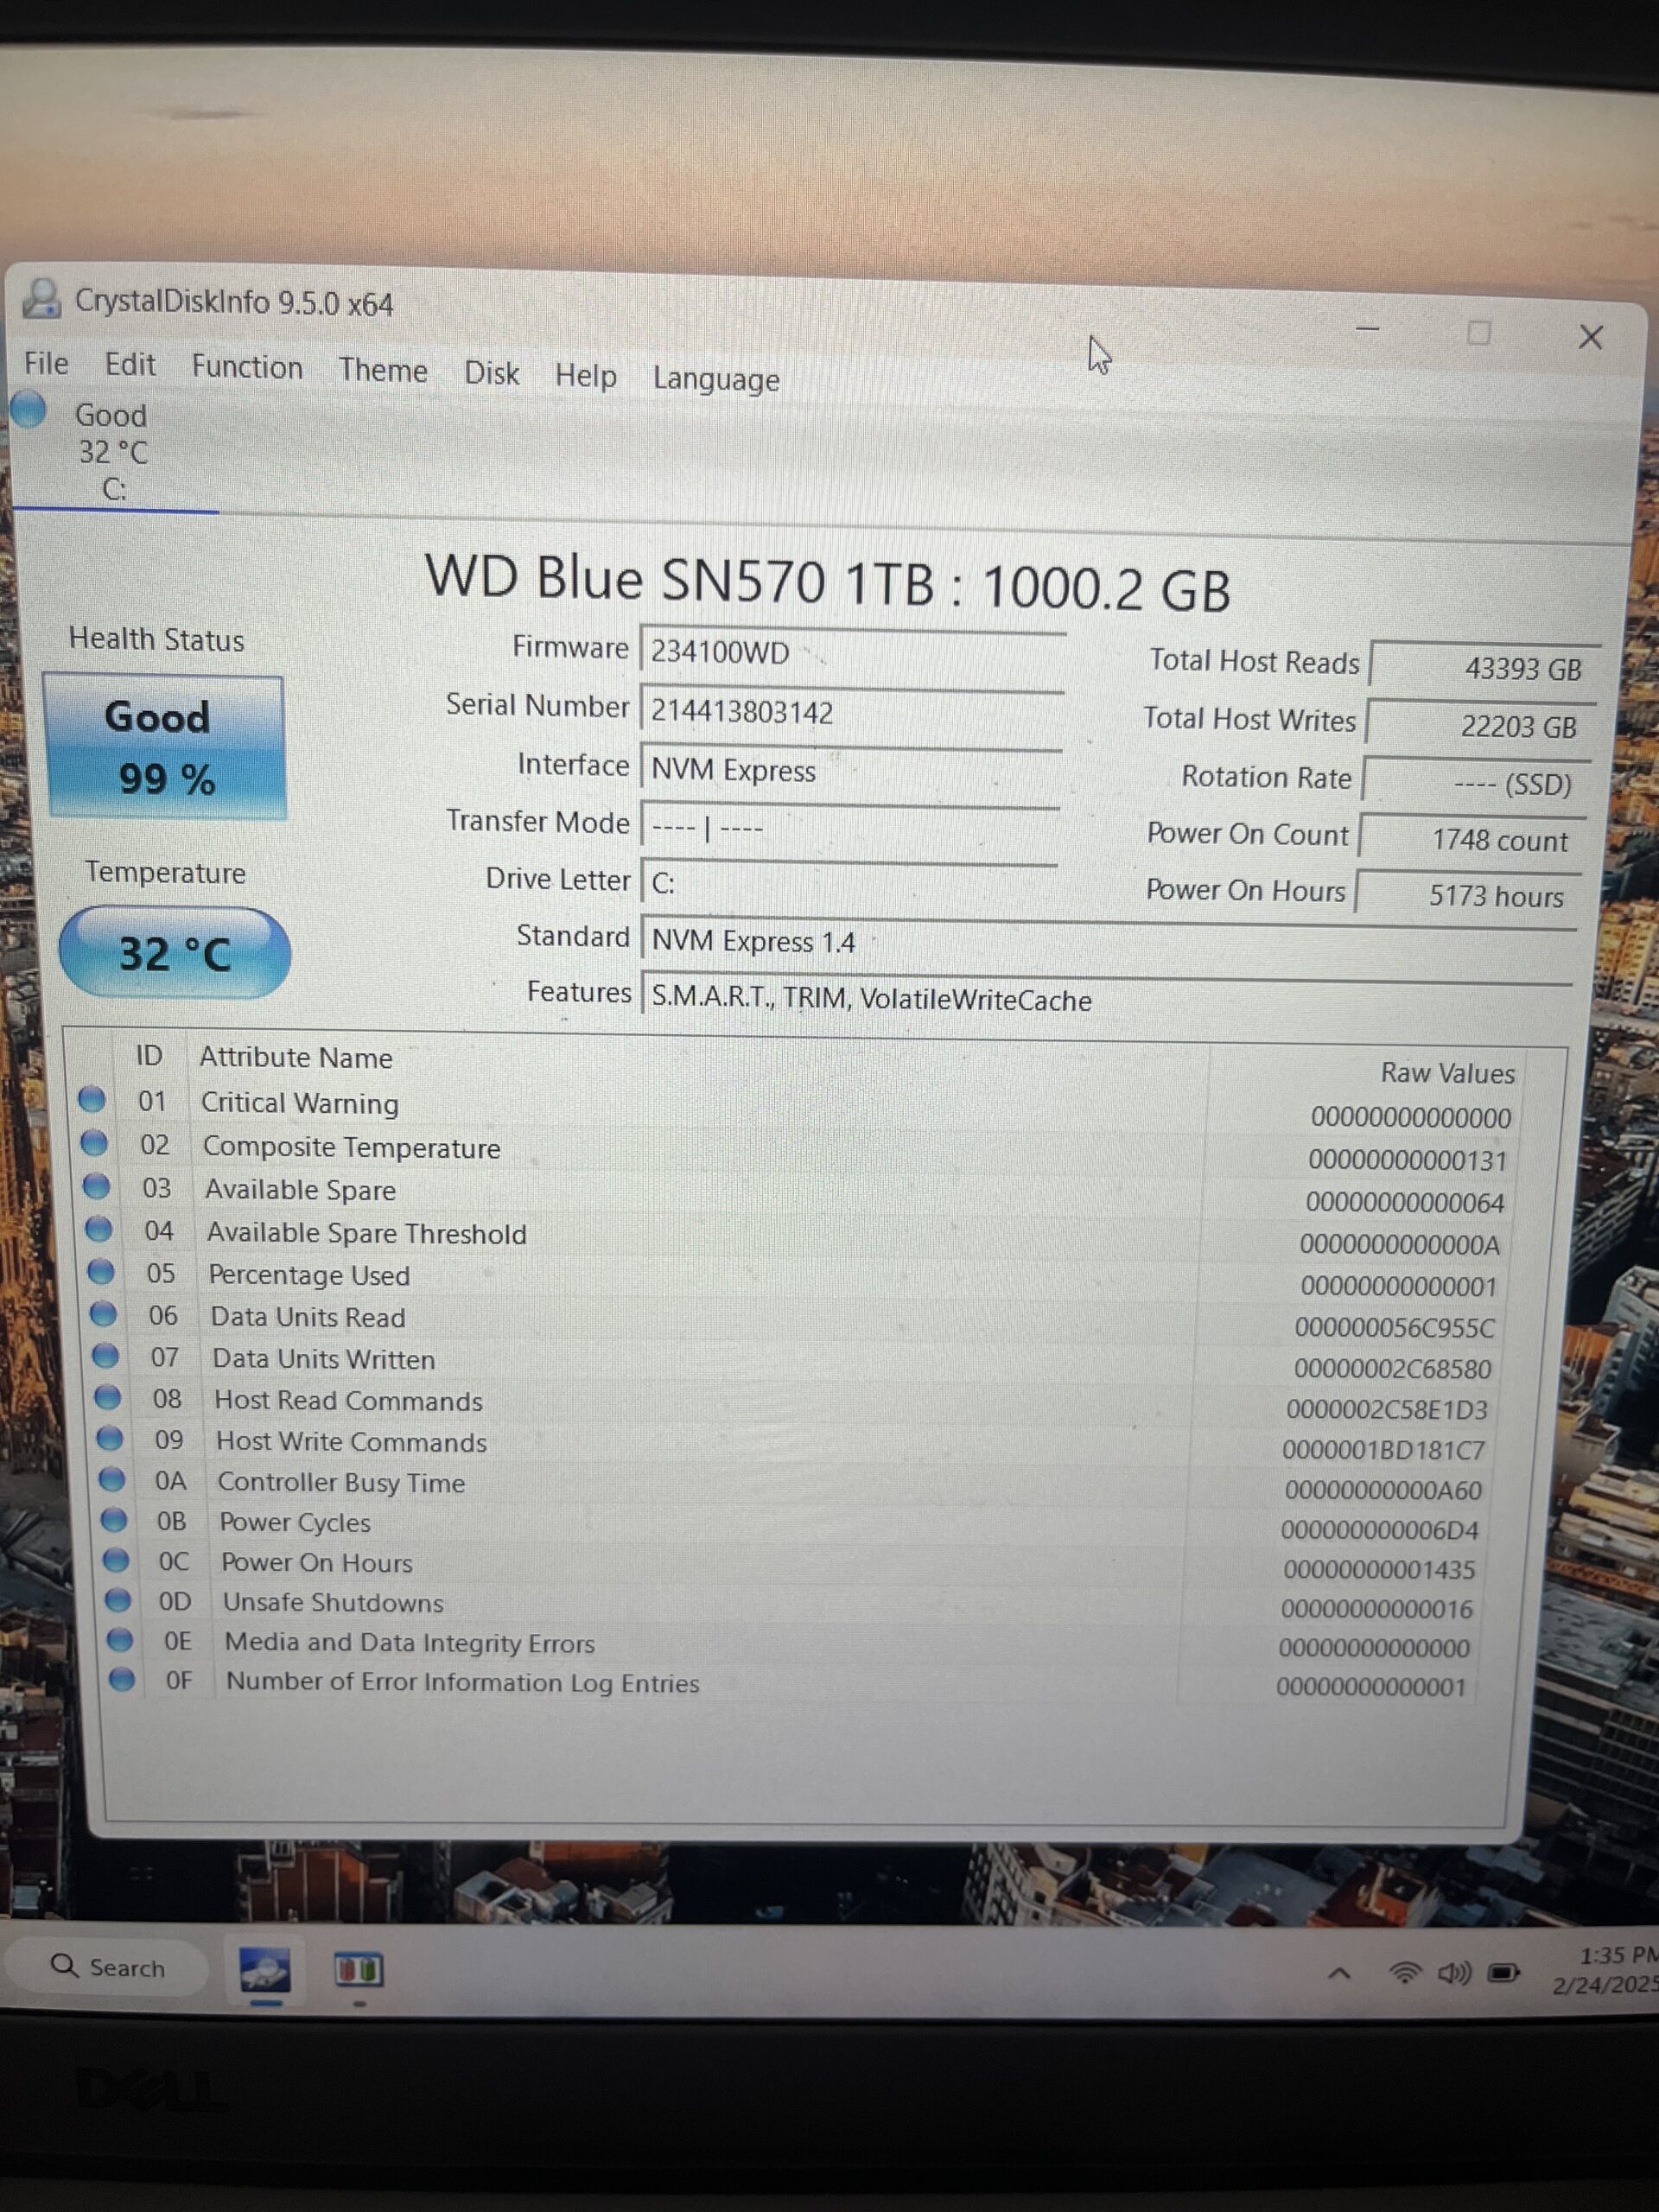Click the 32 °C temperature button

pyautogui.click(x=175, y=952)
